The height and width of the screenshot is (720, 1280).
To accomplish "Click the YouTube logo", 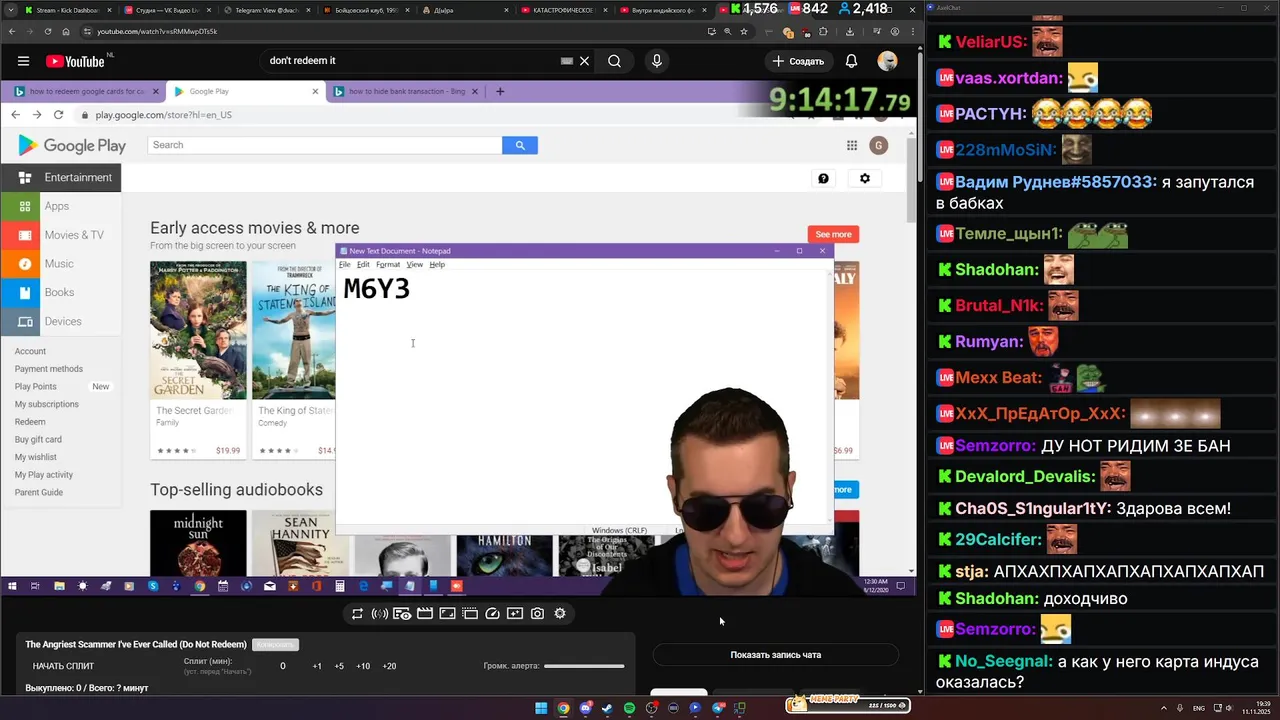I will (75, 61).
